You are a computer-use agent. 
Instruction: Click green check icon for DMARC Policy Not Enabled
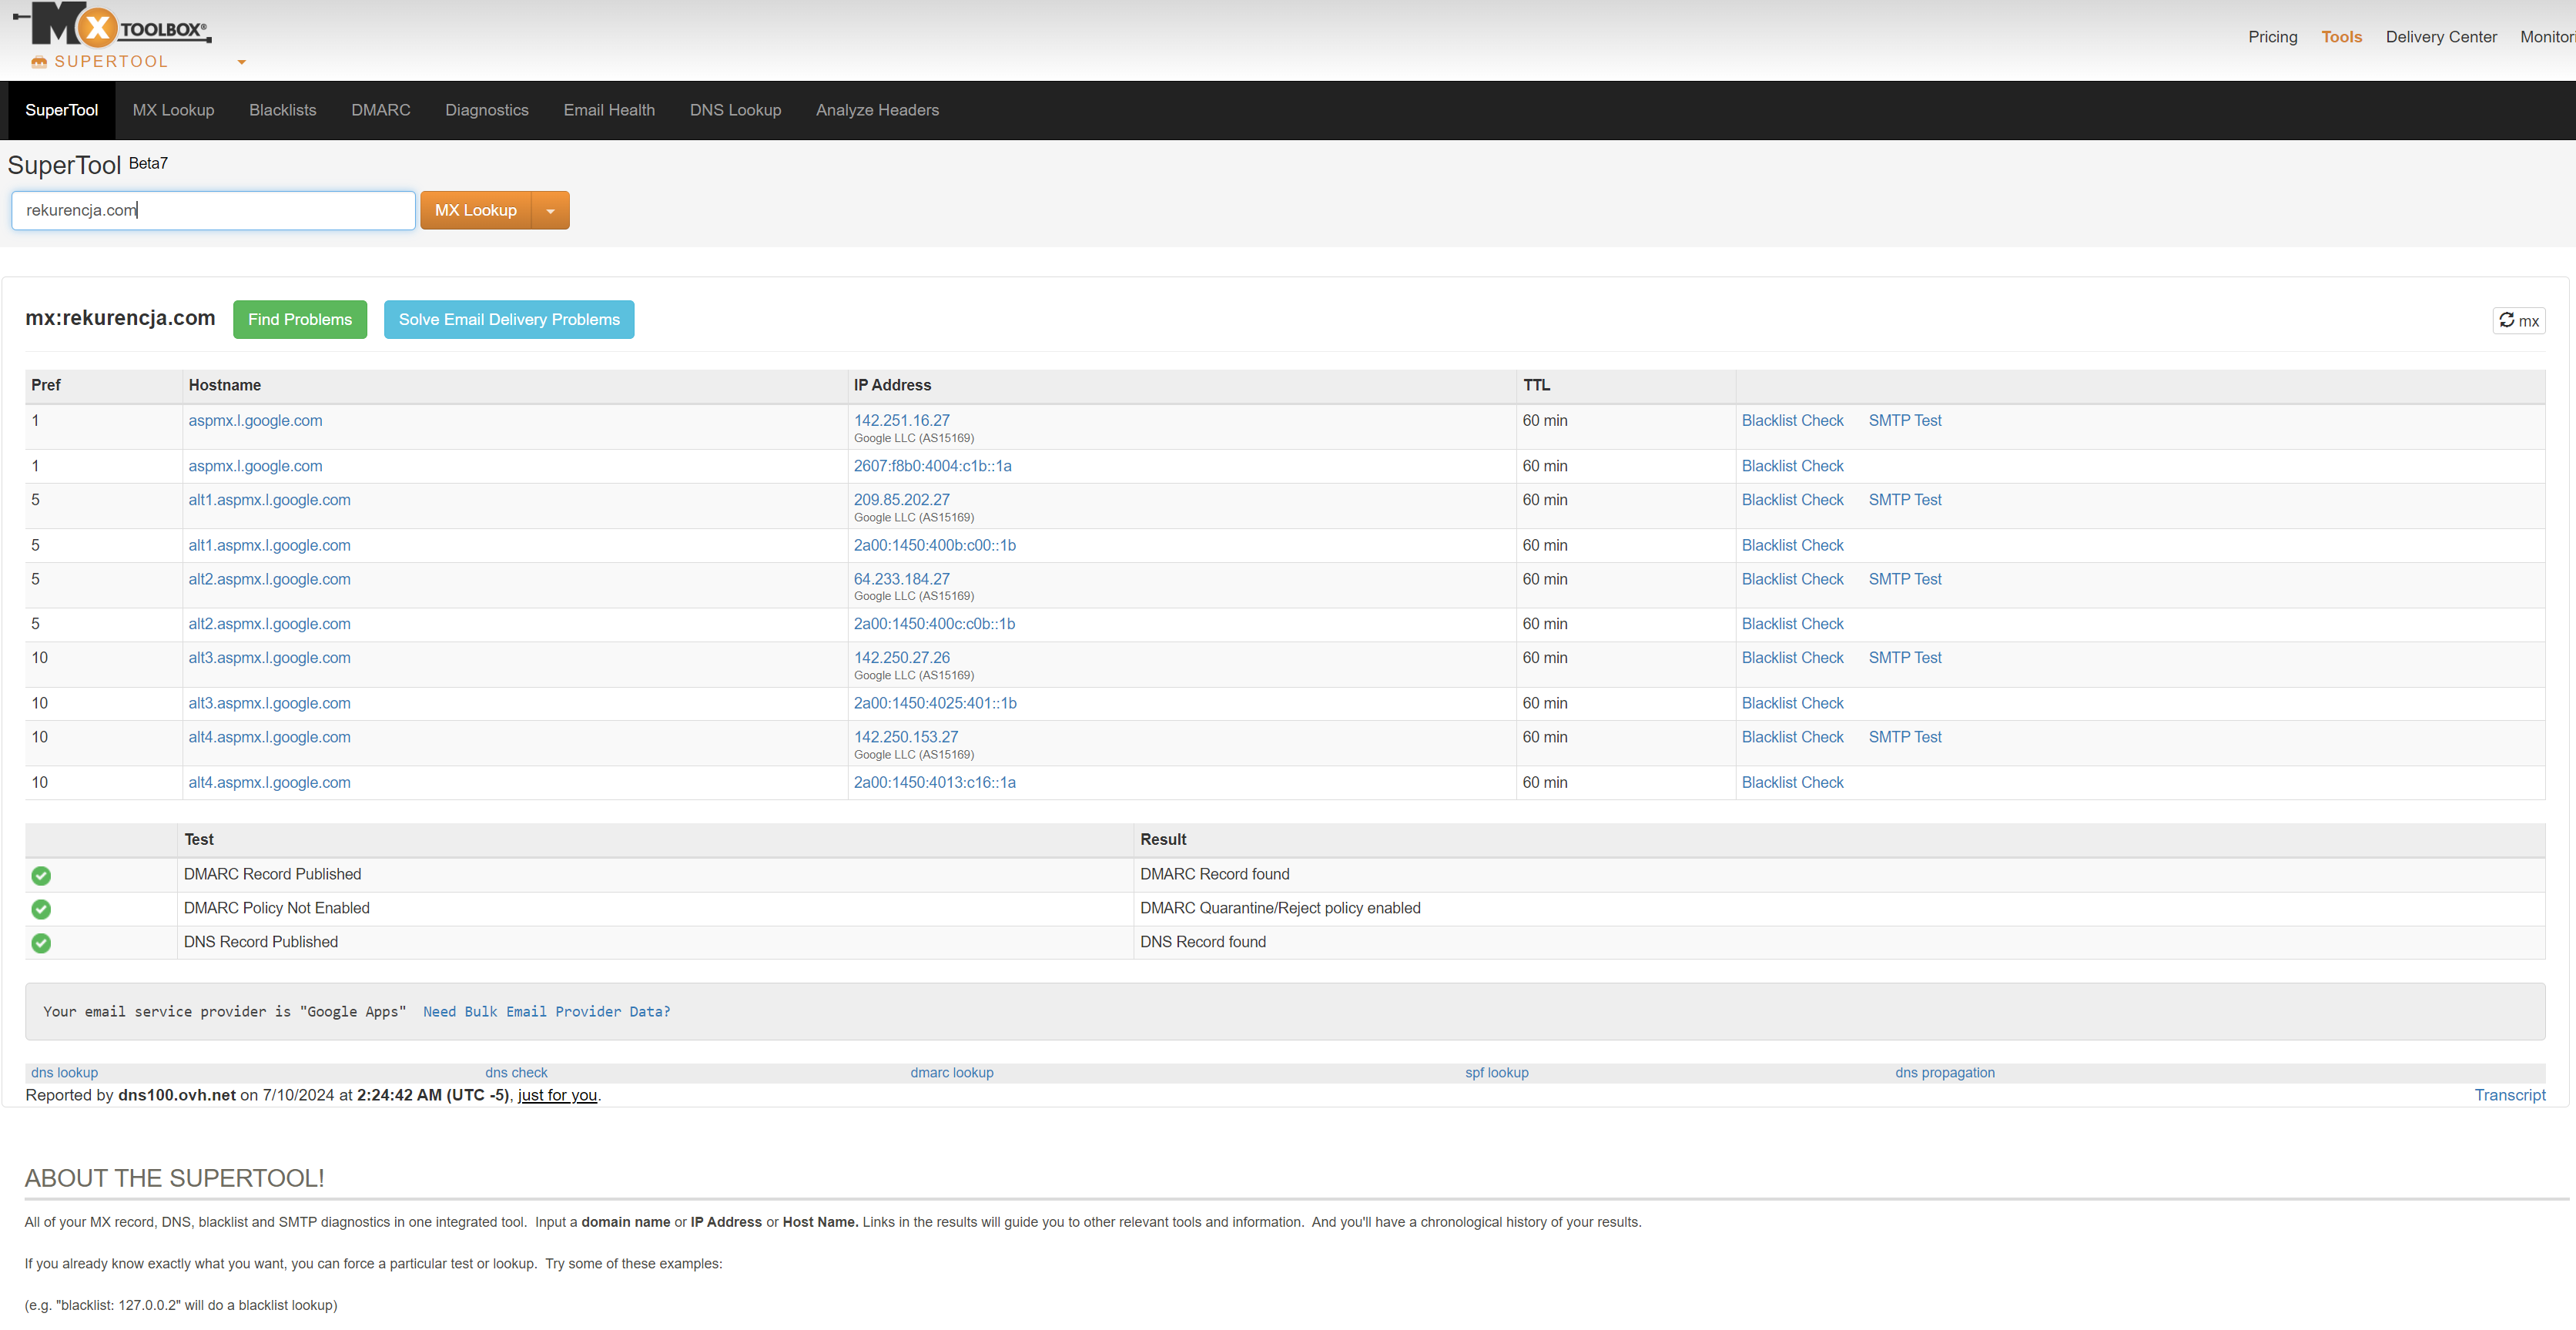41,909
